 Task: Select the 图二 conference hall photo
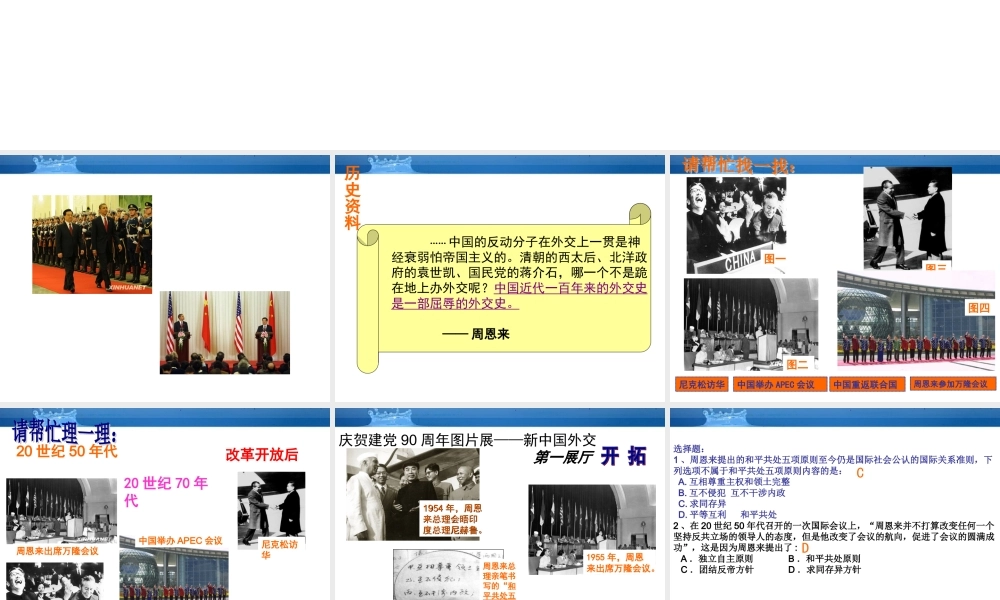point(751,325)
